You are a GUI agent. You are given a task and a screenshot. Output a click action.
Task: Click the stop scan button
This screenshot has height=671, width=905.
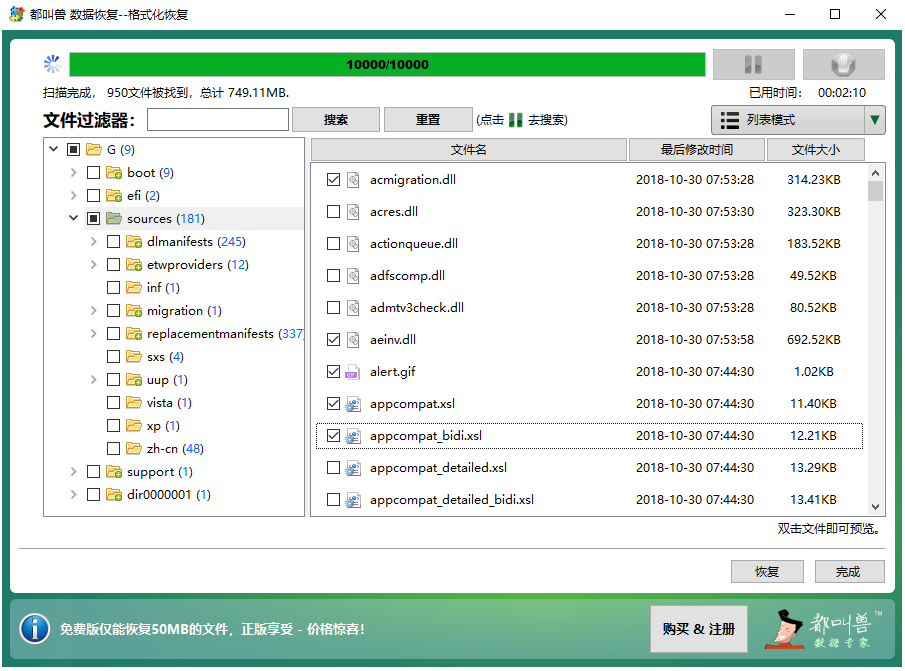(x=843, y=65)
